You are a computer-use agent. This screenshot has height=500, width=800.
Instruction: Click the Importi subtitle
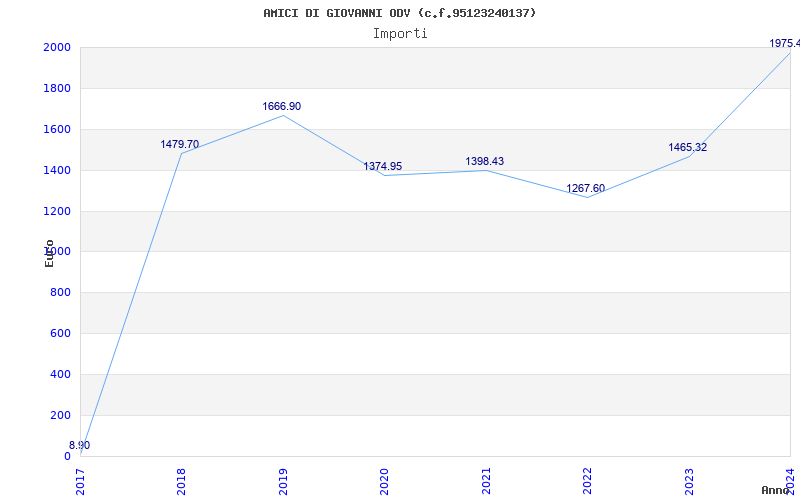click(400, 34)
